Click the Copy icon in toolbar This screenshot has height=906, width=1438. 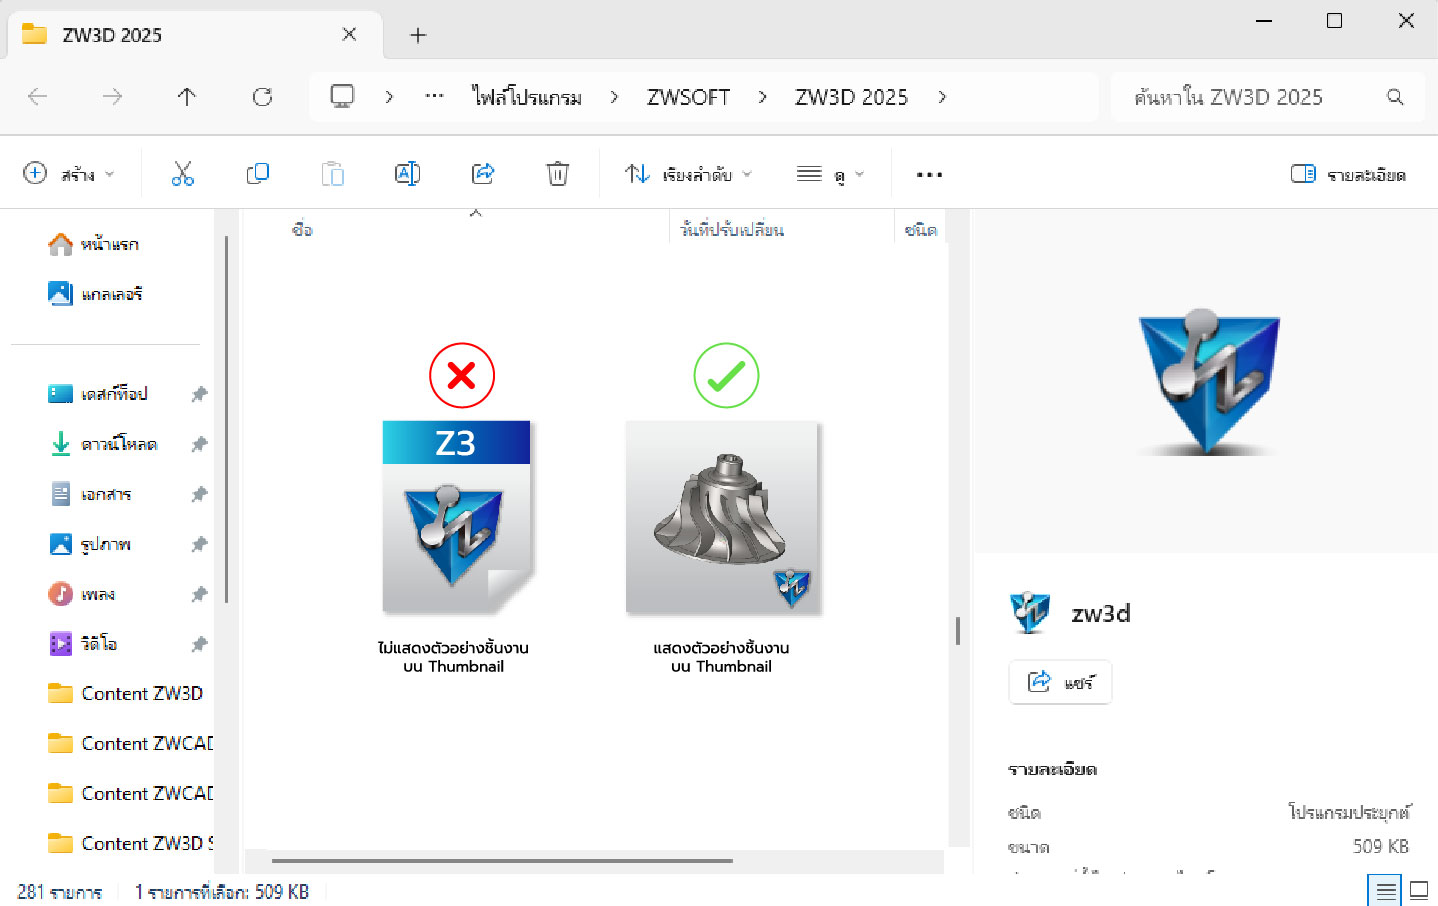coord(257,174)
